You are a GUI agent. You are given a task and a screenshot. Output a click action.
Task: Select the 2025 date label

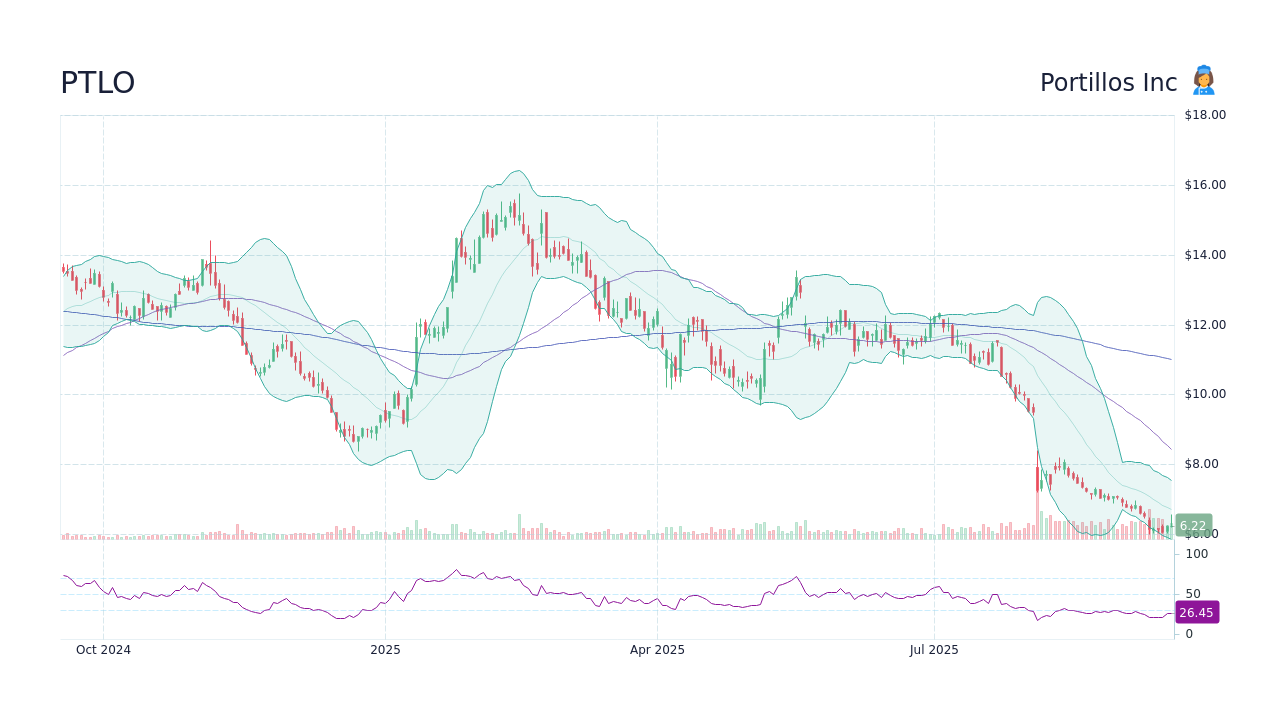click(x=386, y=649)
